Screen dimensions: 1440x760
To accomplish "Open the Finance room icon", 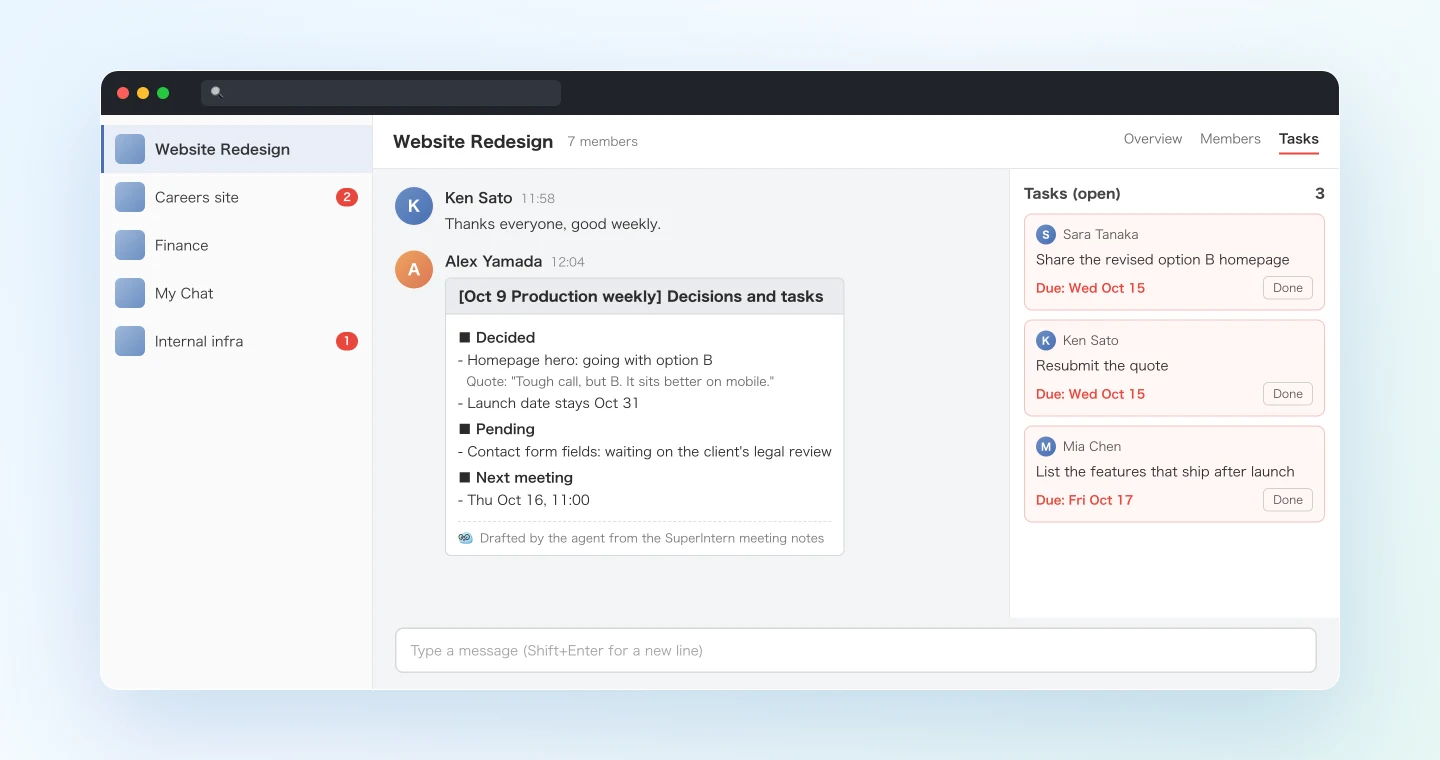I will 130,245.
